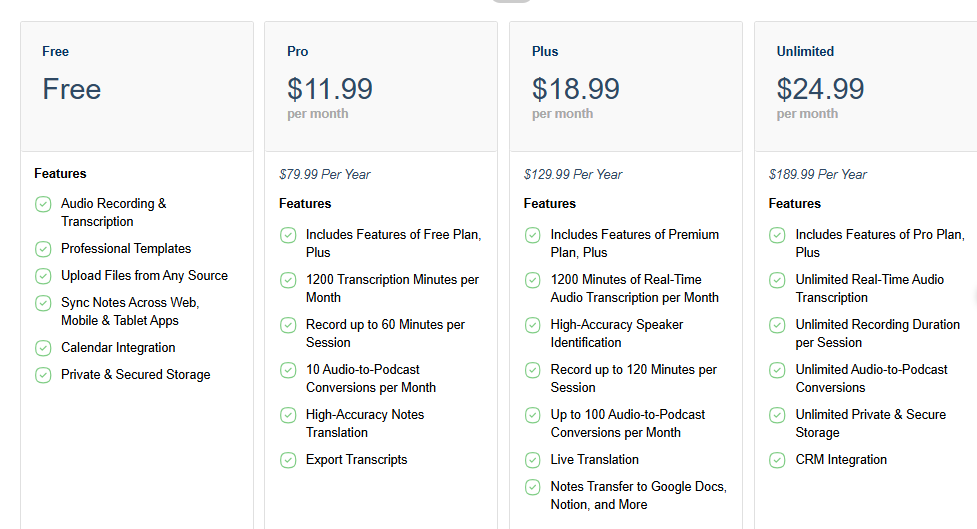Click Unlimited Audio-to-Podcast Conversions feature

(x=871, y=378)
